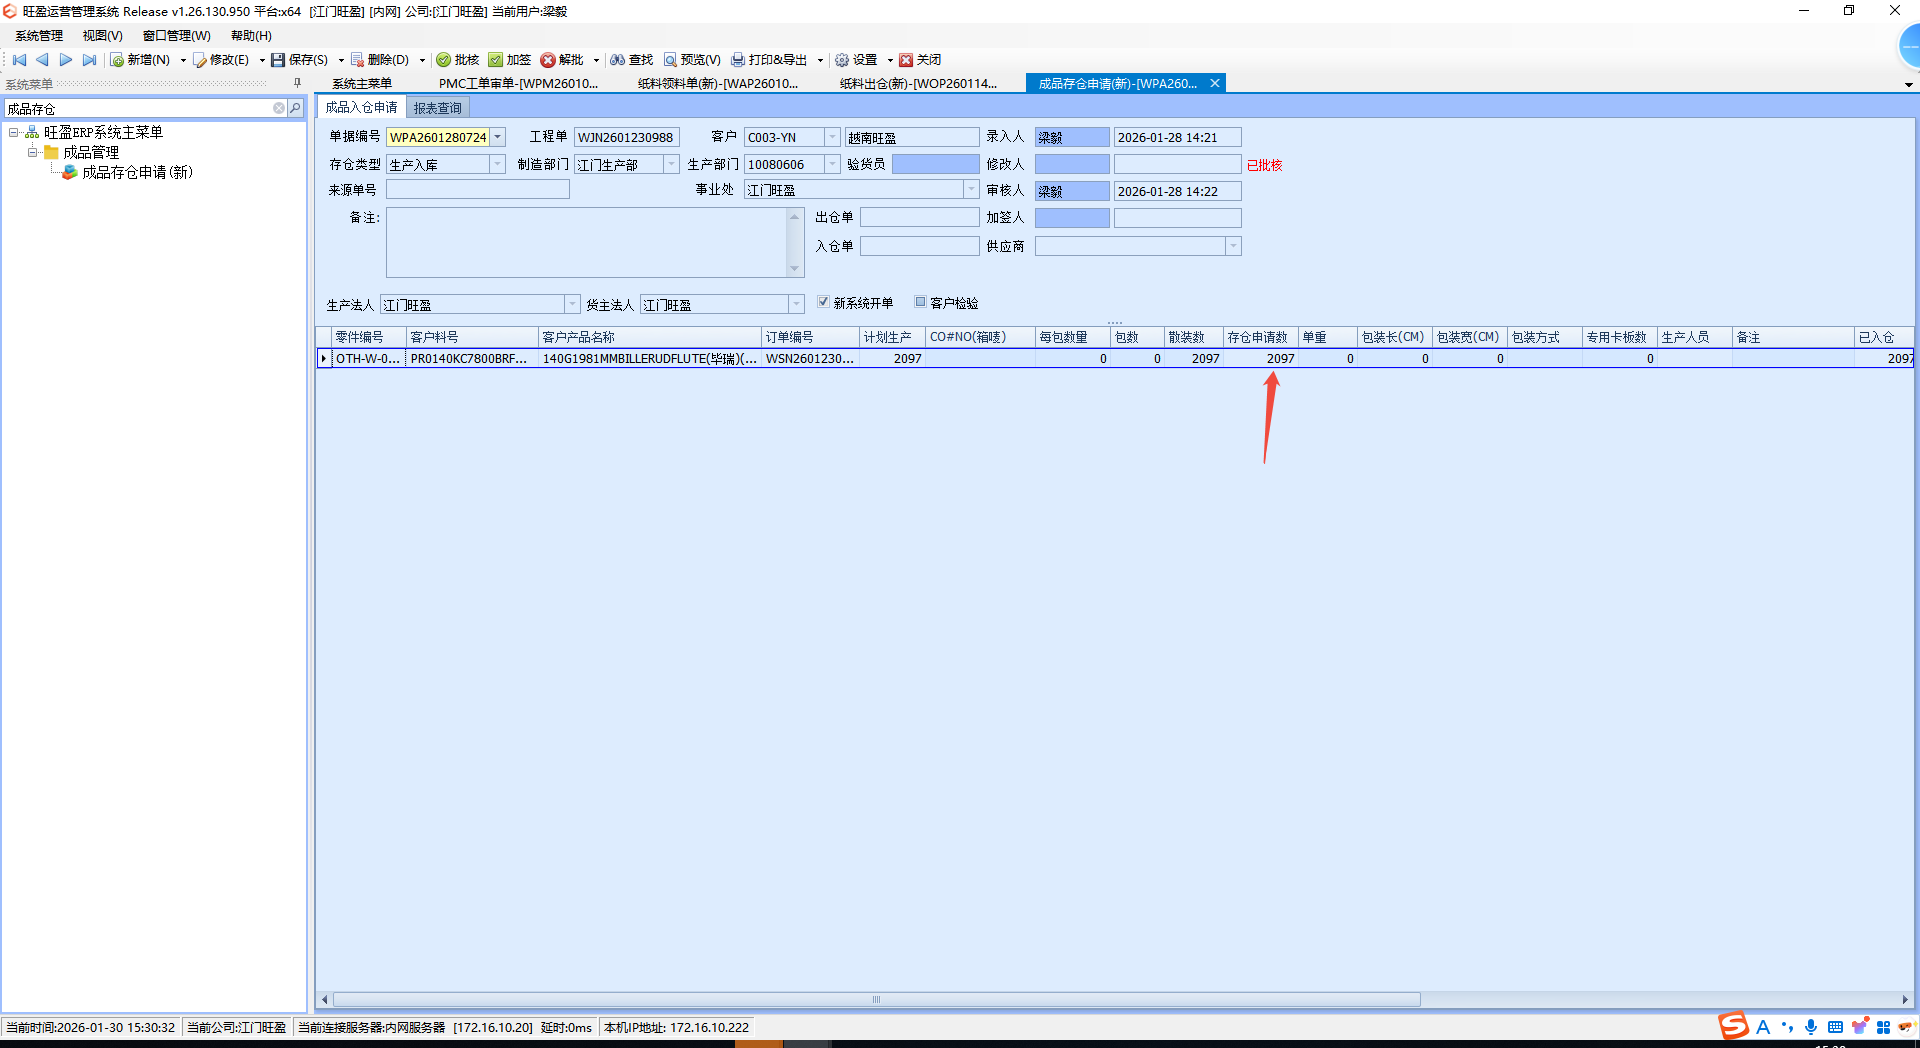Switch to the PMC工单审单 tab
This screenshot has height=1048, width=1920.
pyautogui.click(x=518, y=83)
